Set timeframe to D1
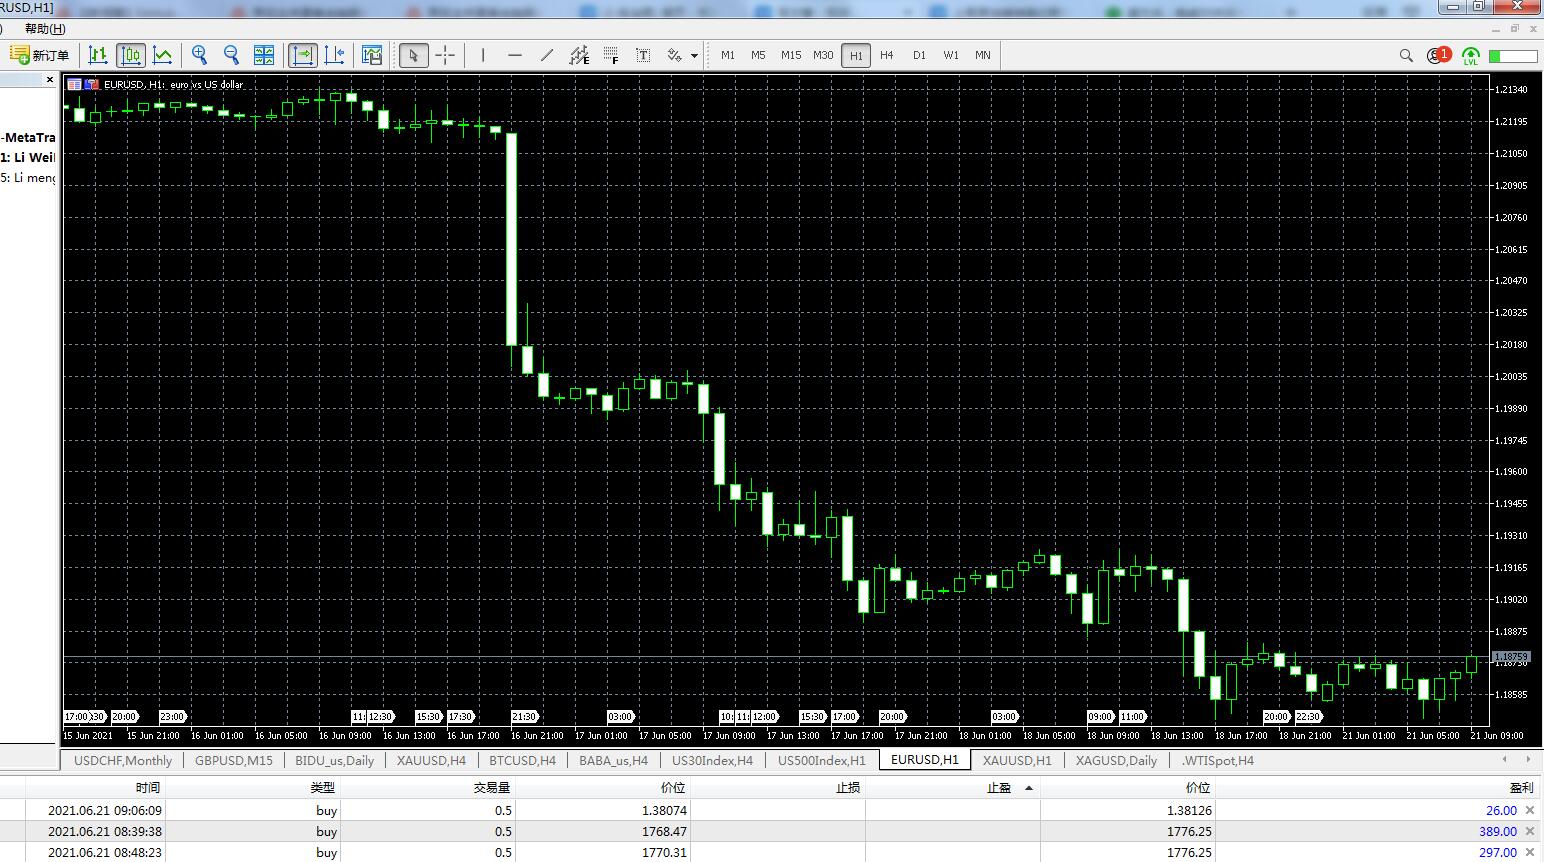 pos(919,56)
